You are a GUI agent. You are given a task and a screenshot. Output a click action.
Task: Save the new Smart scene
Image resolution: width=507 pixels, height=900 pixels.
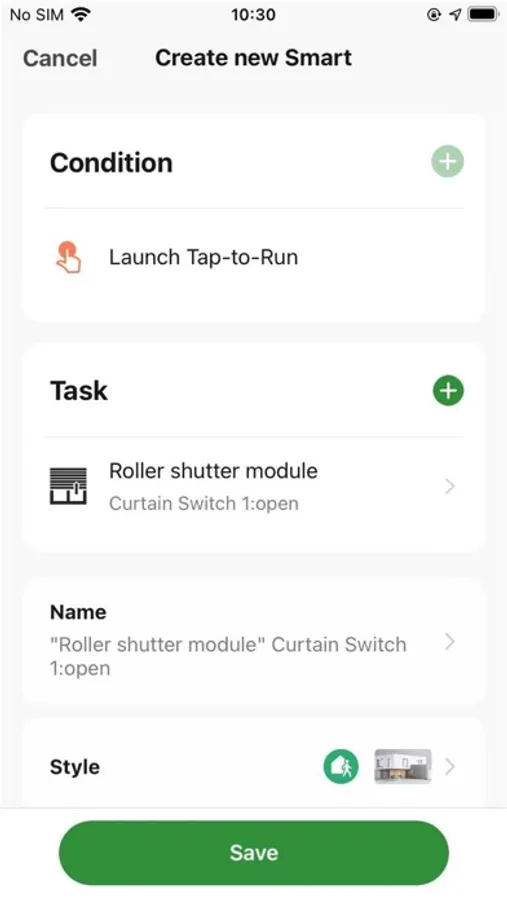click(254, 852)
